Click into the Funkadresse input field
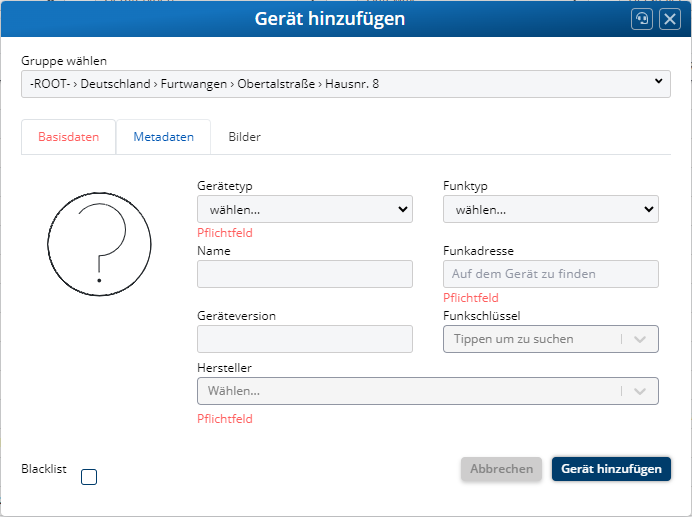The width and height of the screenshot is (692, 517). tap(550, 274)
